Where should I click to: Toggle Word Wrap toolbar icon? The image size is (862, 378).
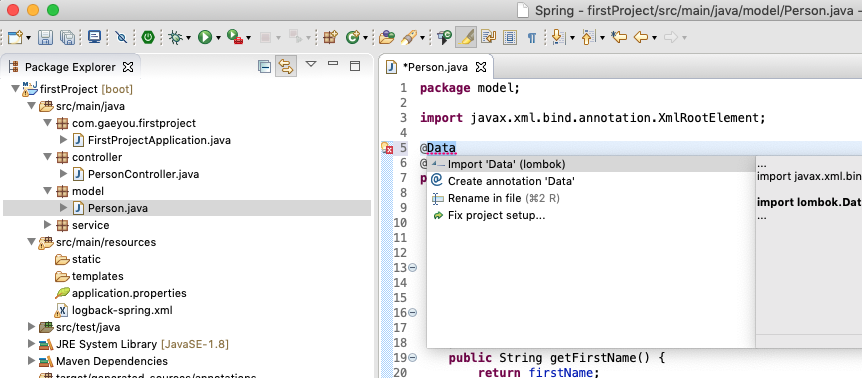[x=488, y=37]
